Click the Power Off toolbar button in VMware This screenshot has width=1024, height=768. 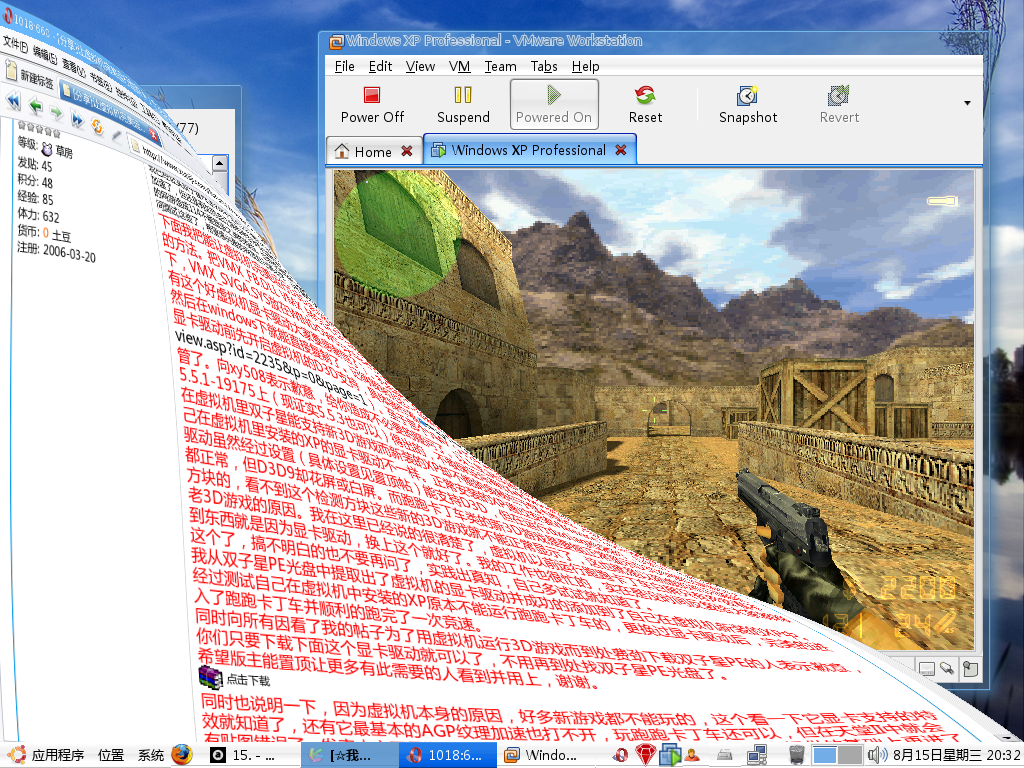click(x=372, y=104)
